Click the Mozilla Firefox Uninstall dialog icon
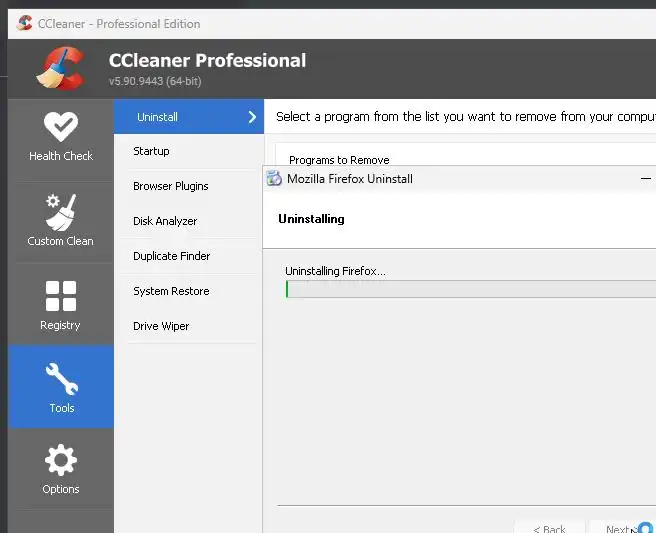The height and width of the screenshot is (533, 656). pos(274,178)
